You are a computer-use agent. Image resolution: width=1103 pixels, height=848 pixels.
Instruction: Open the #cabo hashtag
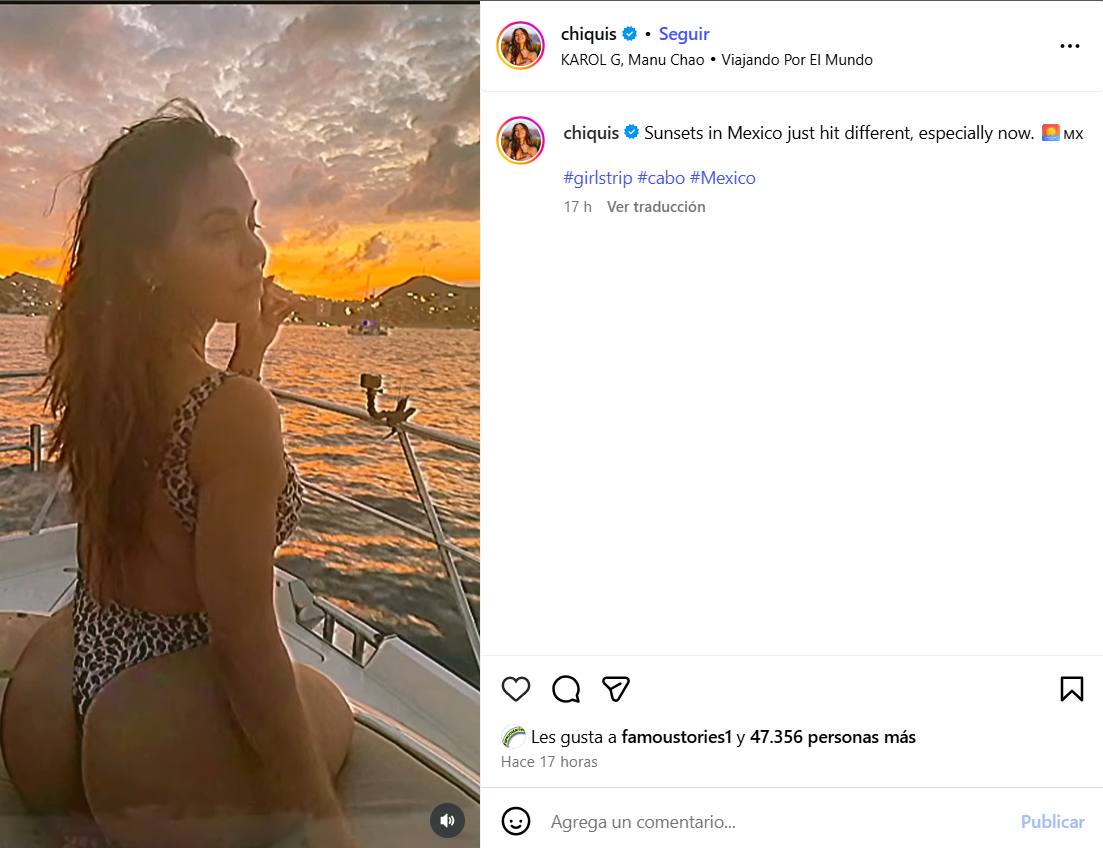pos(661,178)
